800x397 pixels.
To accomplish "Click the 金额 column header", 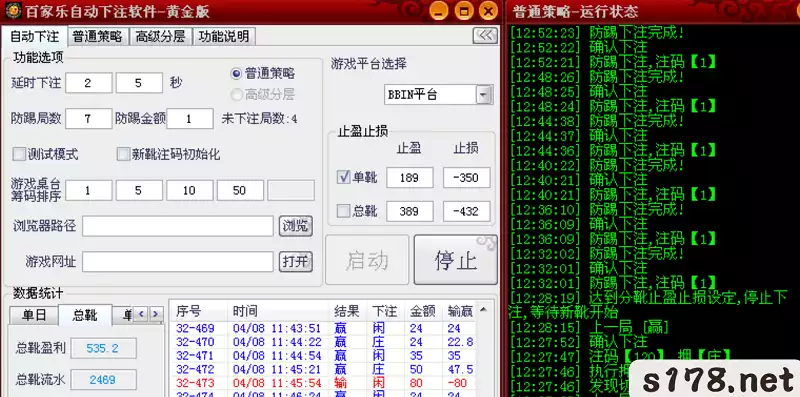I will [423, 311].
